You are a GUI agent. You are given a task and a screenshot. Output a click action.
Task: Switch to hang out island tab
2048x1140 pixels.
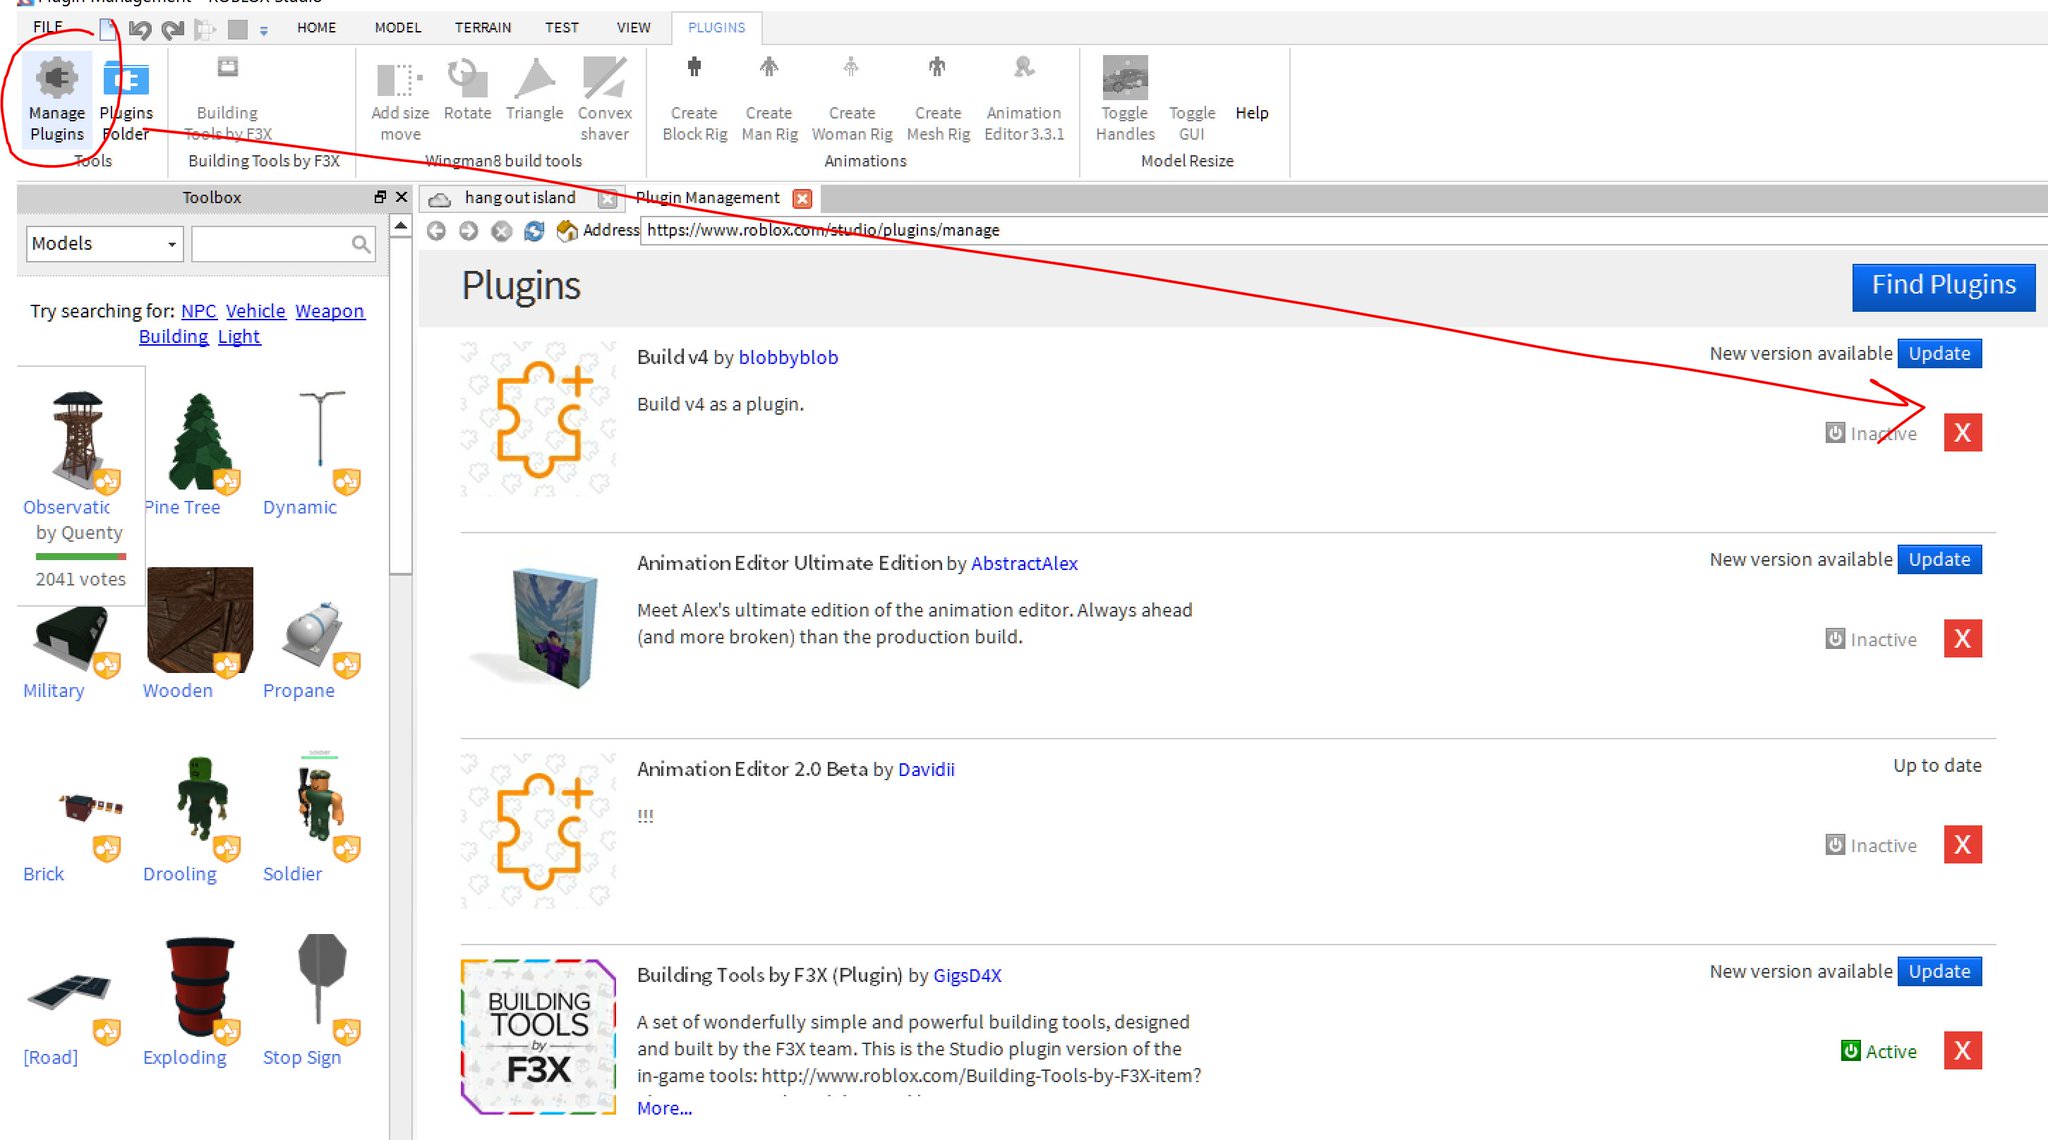tap(519, 198)
